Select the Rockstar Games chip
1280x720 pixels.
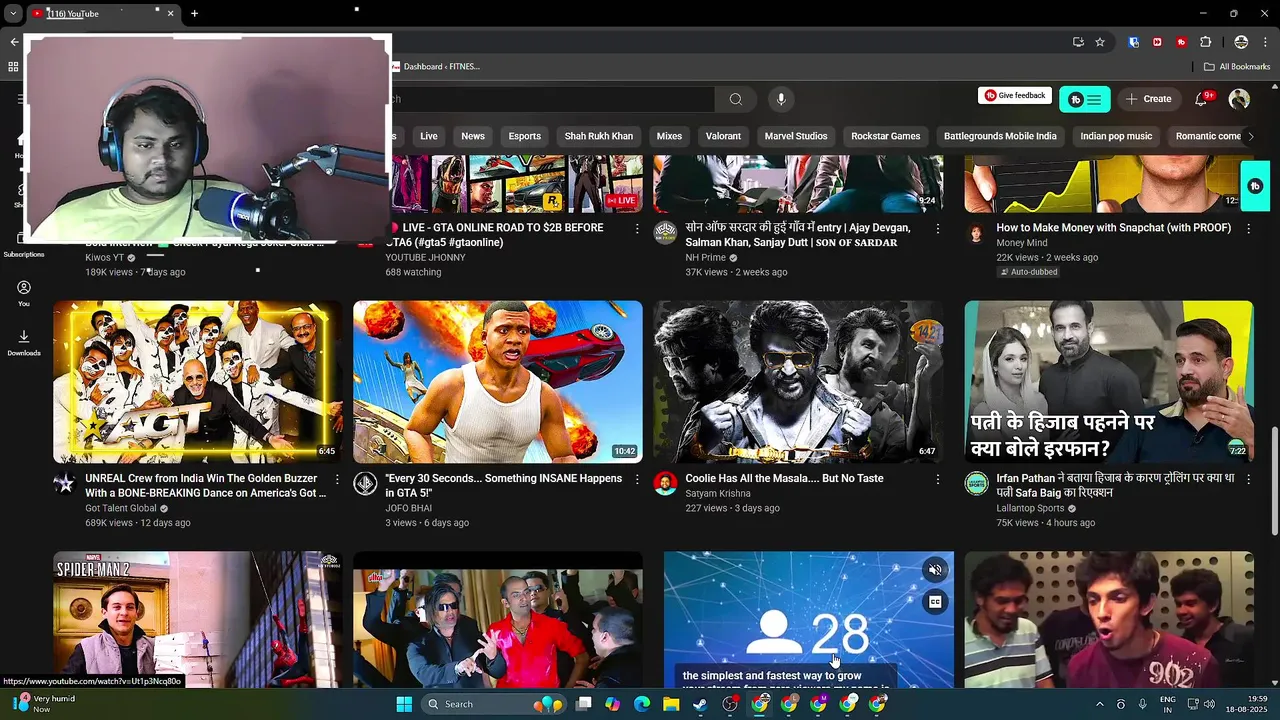(886, 136)
